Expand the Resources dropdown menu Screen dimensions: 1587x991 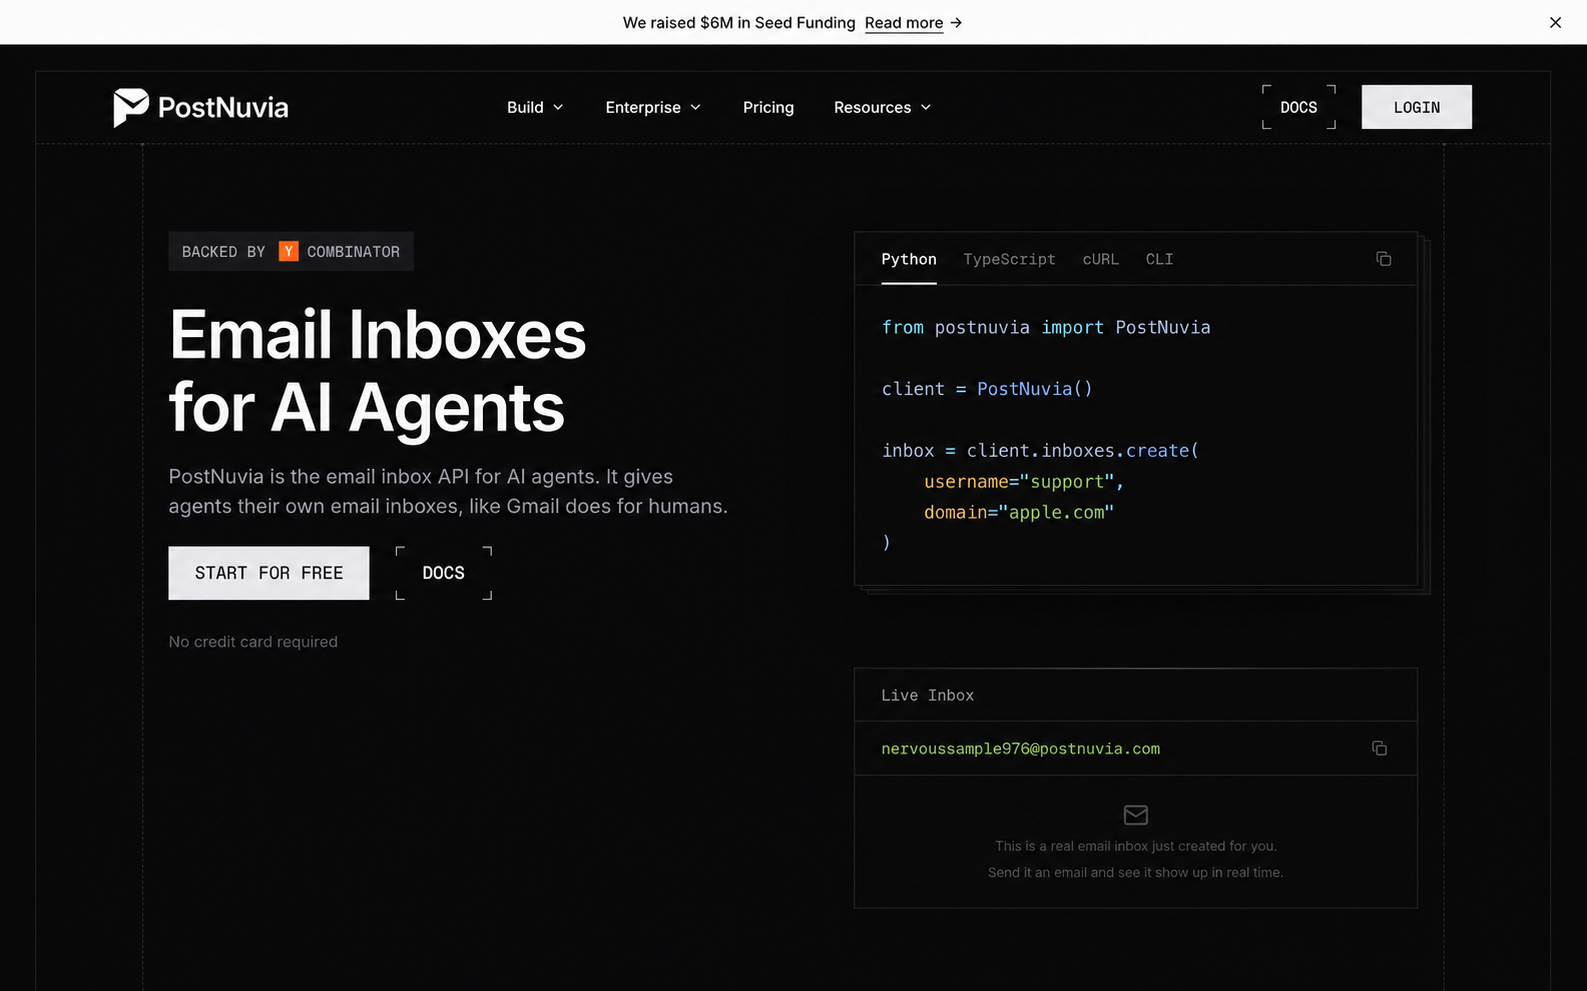[x=882, y=107]
